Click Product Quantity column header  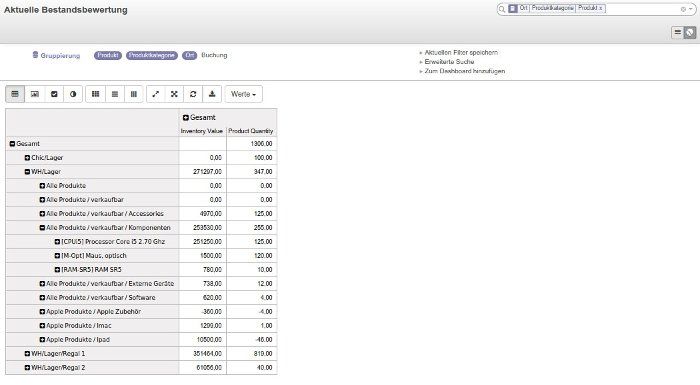(250, 131)
